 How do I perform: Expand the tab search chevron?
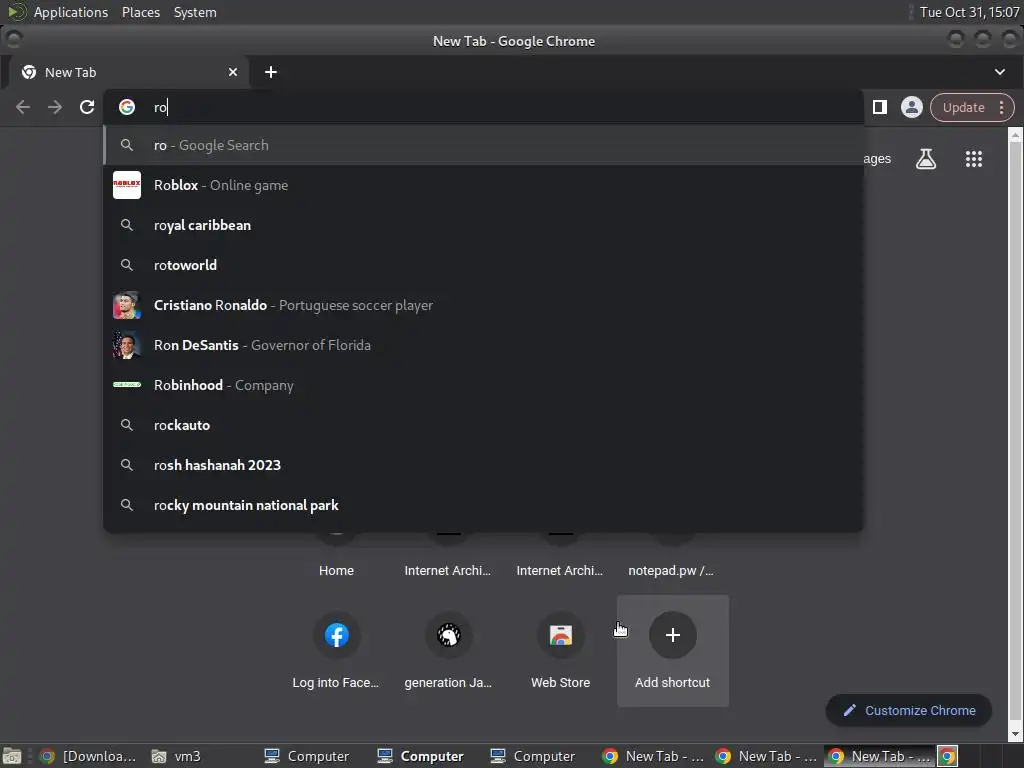click(1000, 72)
